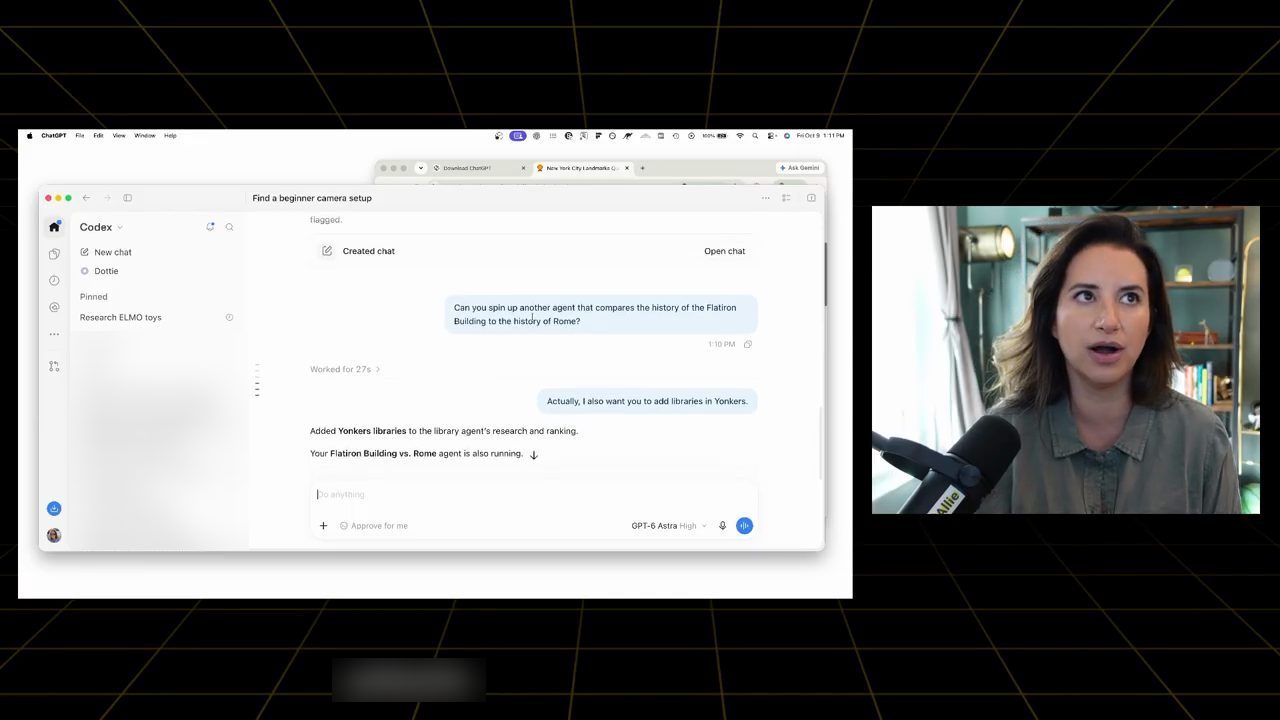Toggle the right panel icon in title bar
This screenshot has width=1280, height=720.
(x=811, y=198)
